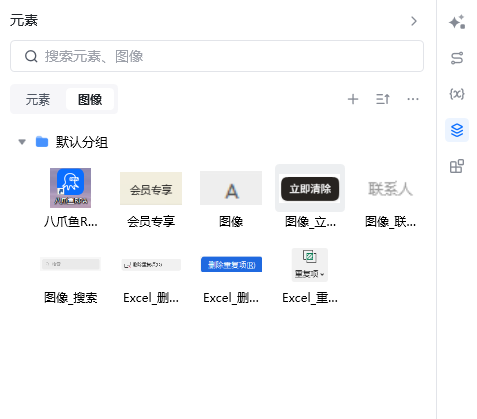Select the 默认分组 group label
This screenshot has height=419, width=477.
(82, 142)
